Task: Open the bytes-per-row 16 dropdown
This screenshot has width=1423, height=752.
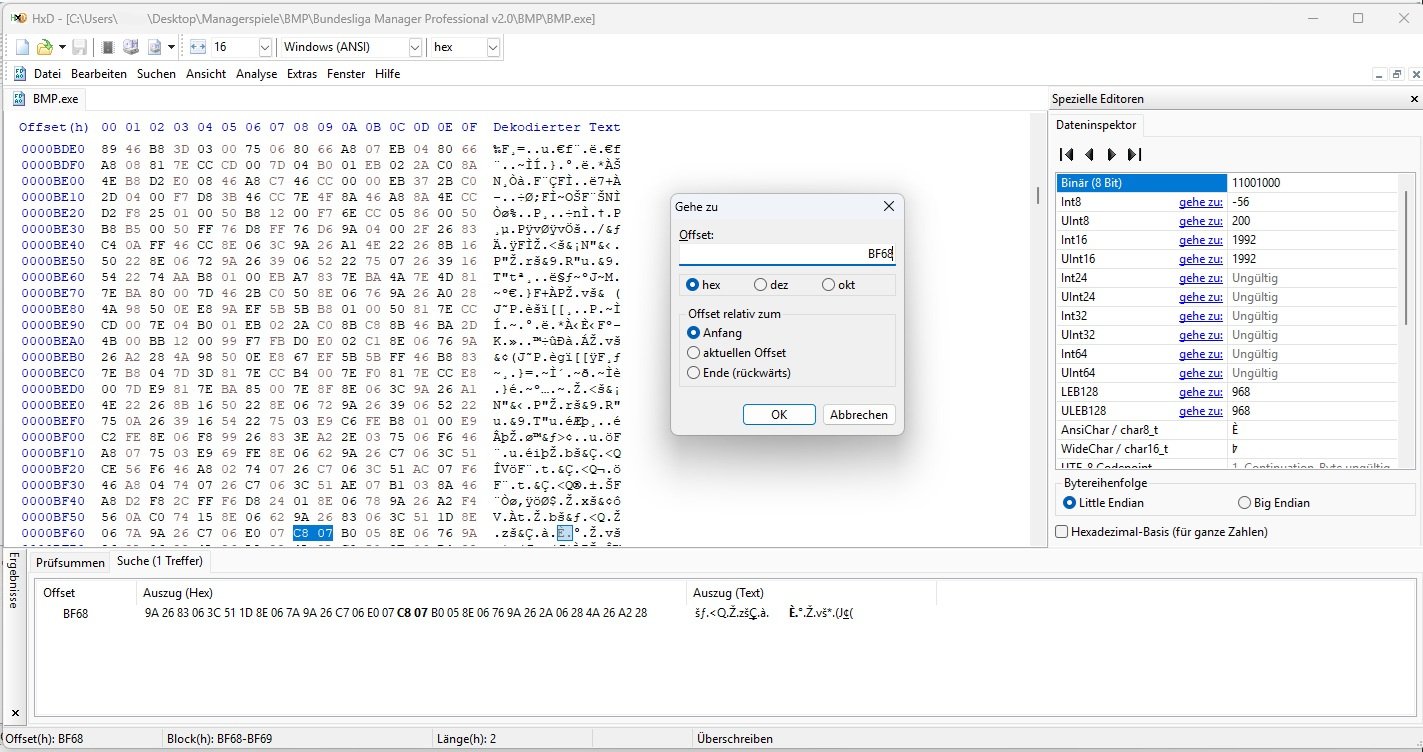Action: (x=265, y=47)
